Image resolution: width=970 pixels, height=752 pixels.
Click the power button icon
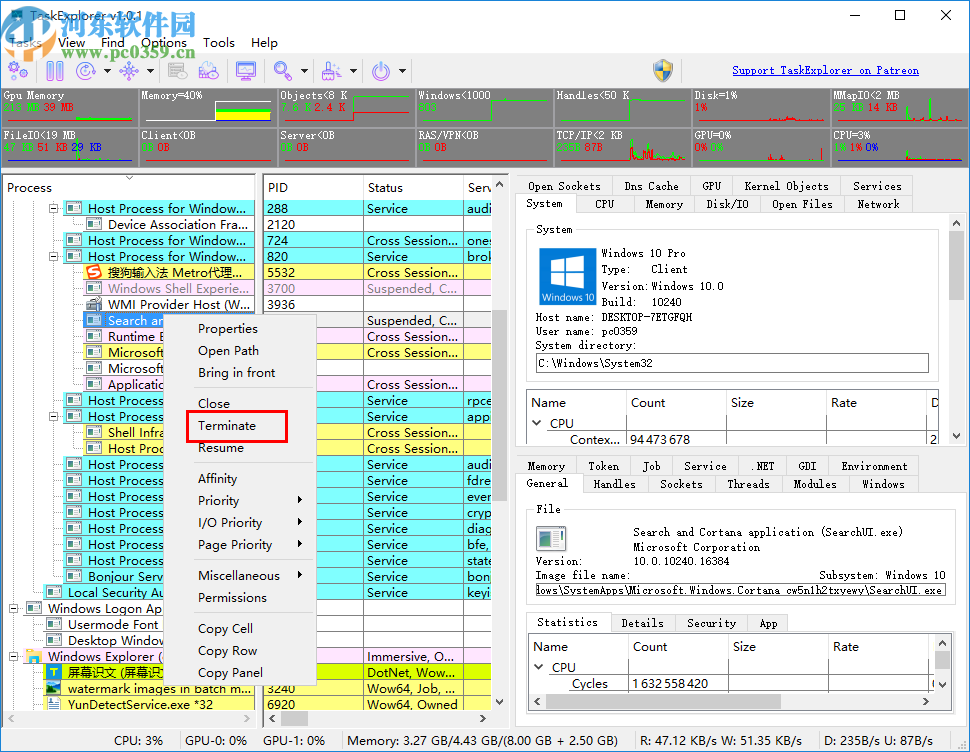381,71
